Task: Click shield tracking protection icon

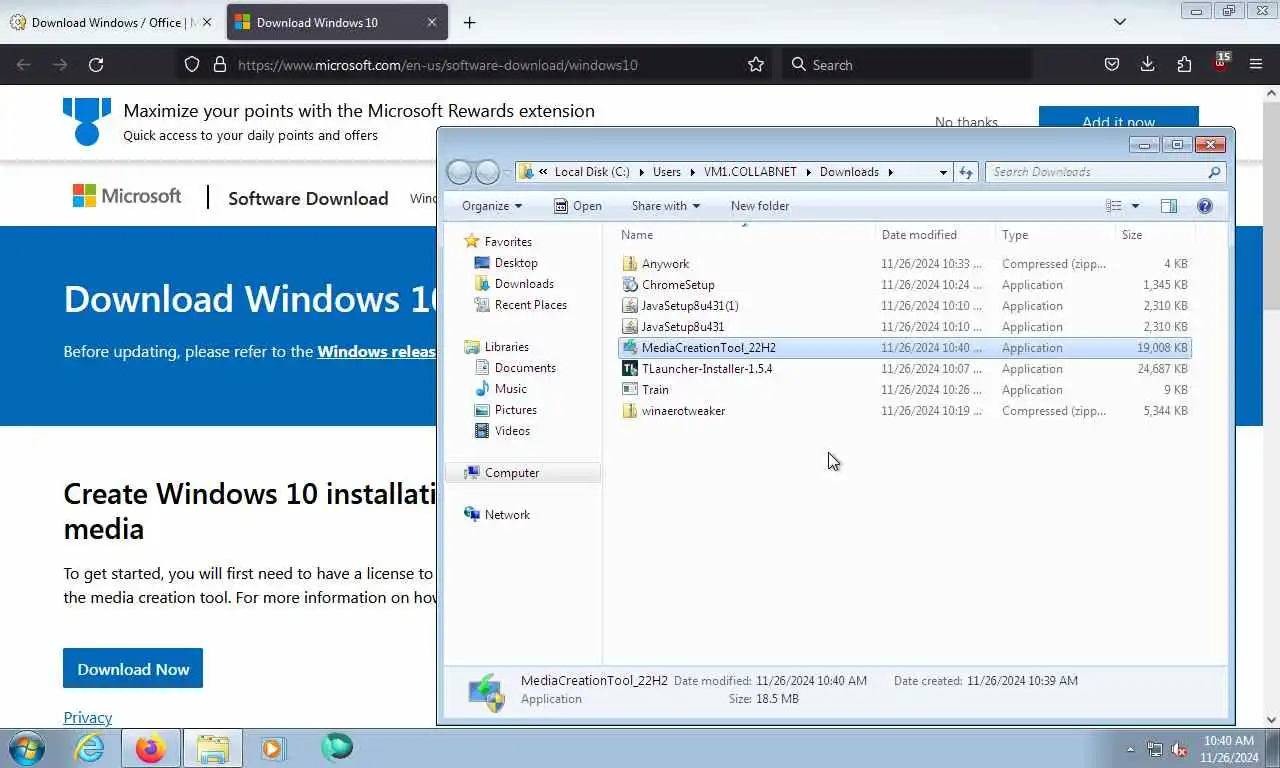Action: pos(192,65)
